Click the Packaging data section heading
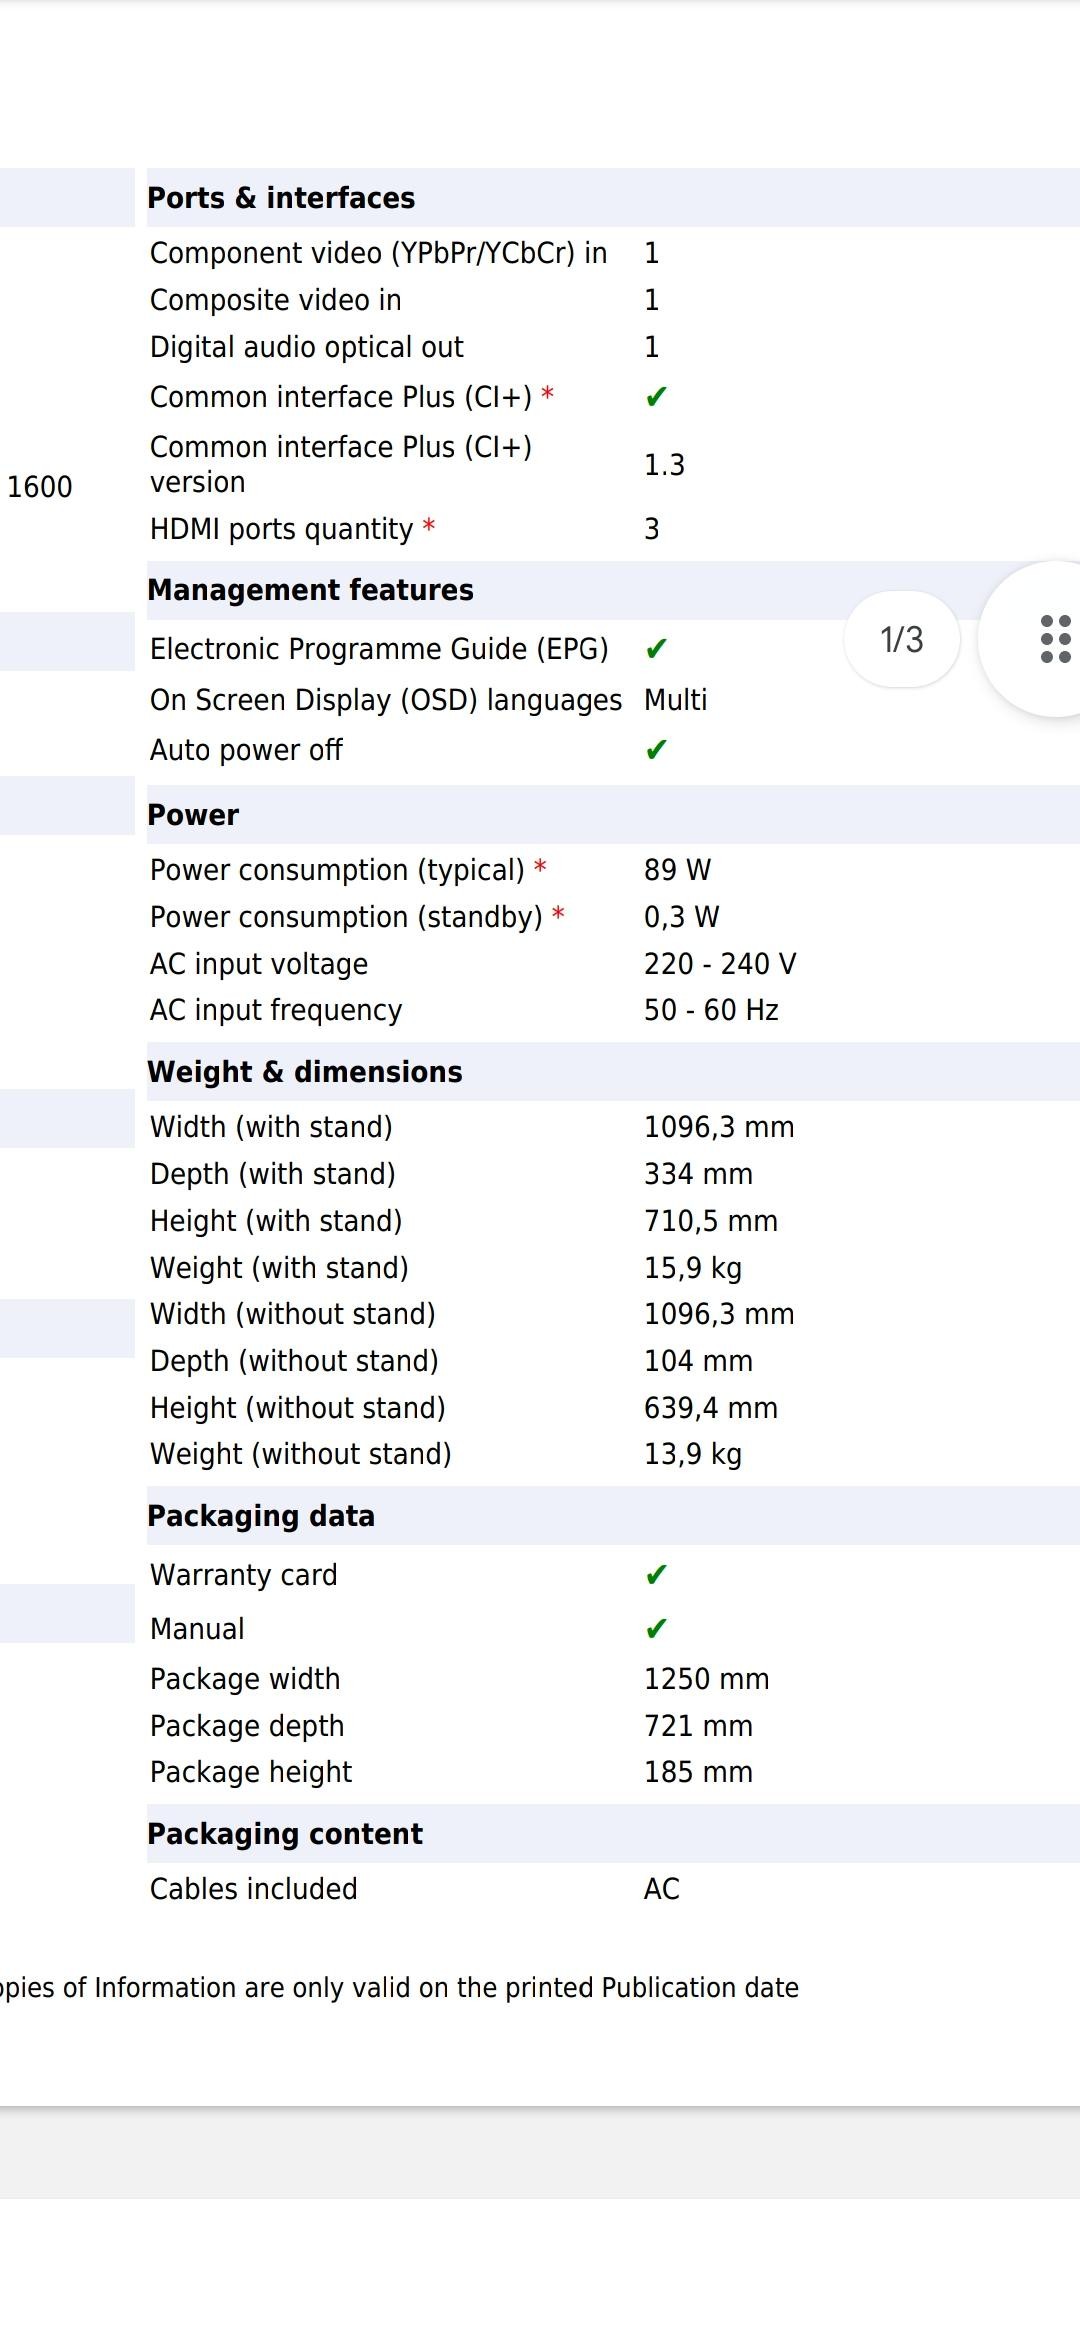The width and height of the screenshot is (1080, 2340). 261,1516
